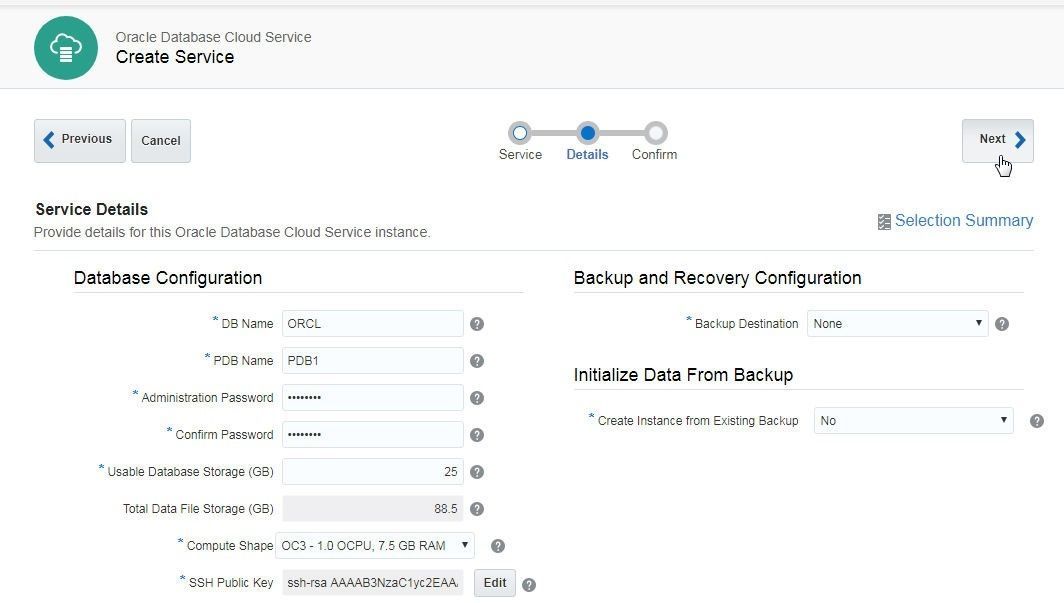
Task: Open help for Create Instance from Existing Backup
Action: [1037, 421]
